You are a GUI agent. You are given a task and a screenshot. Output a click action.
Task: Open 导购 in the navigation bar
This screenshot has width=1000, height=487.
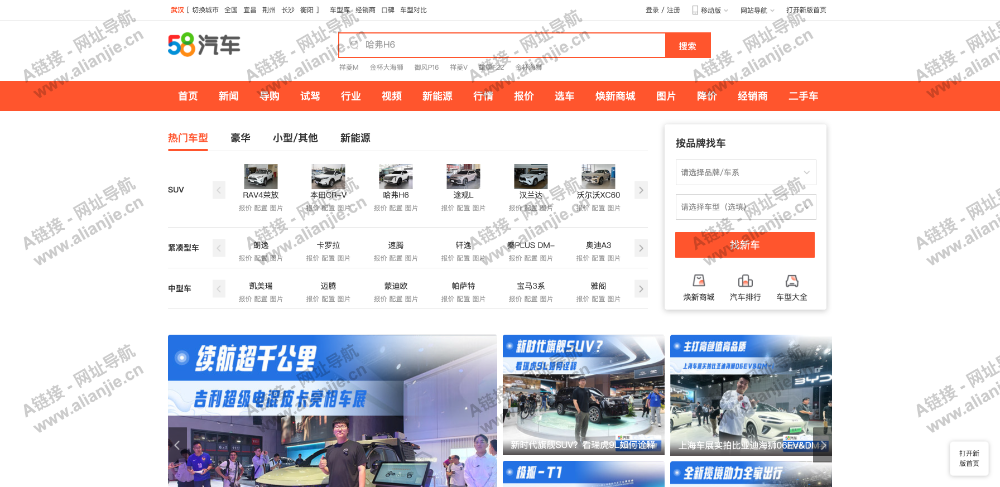(269, 96)
